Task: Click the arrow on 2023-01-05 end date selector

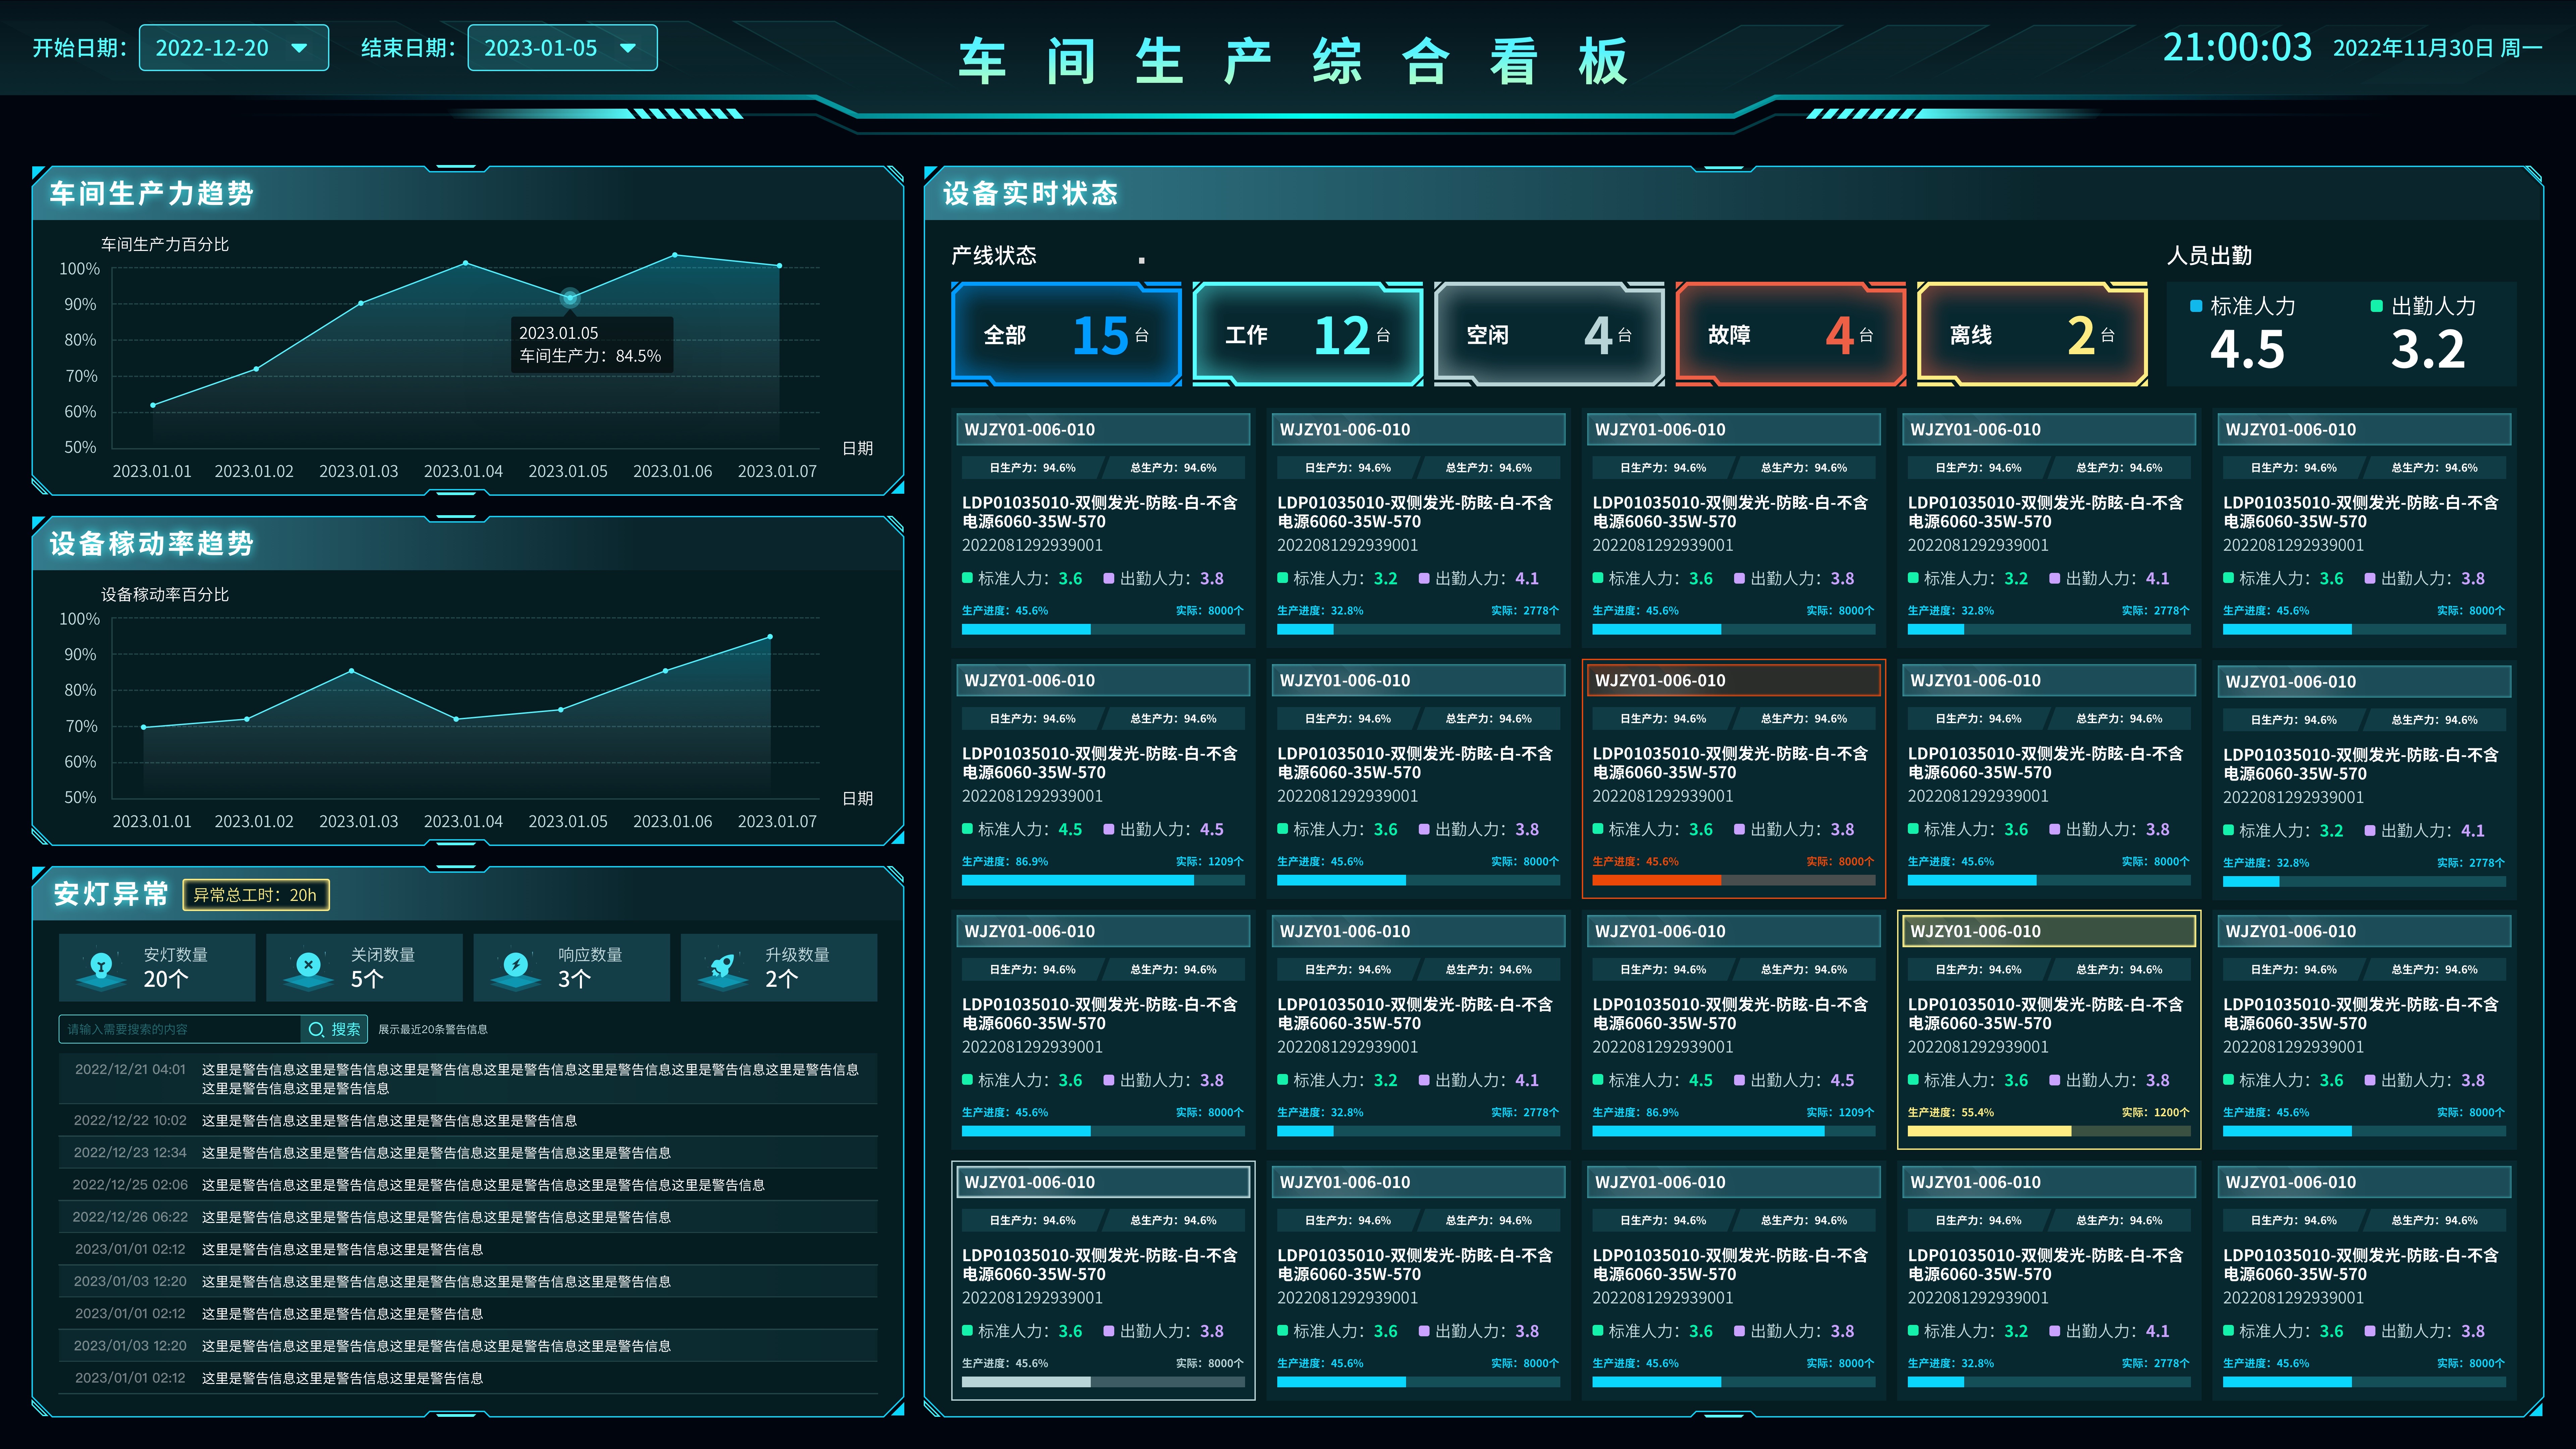Action: (x=628, y=48)
